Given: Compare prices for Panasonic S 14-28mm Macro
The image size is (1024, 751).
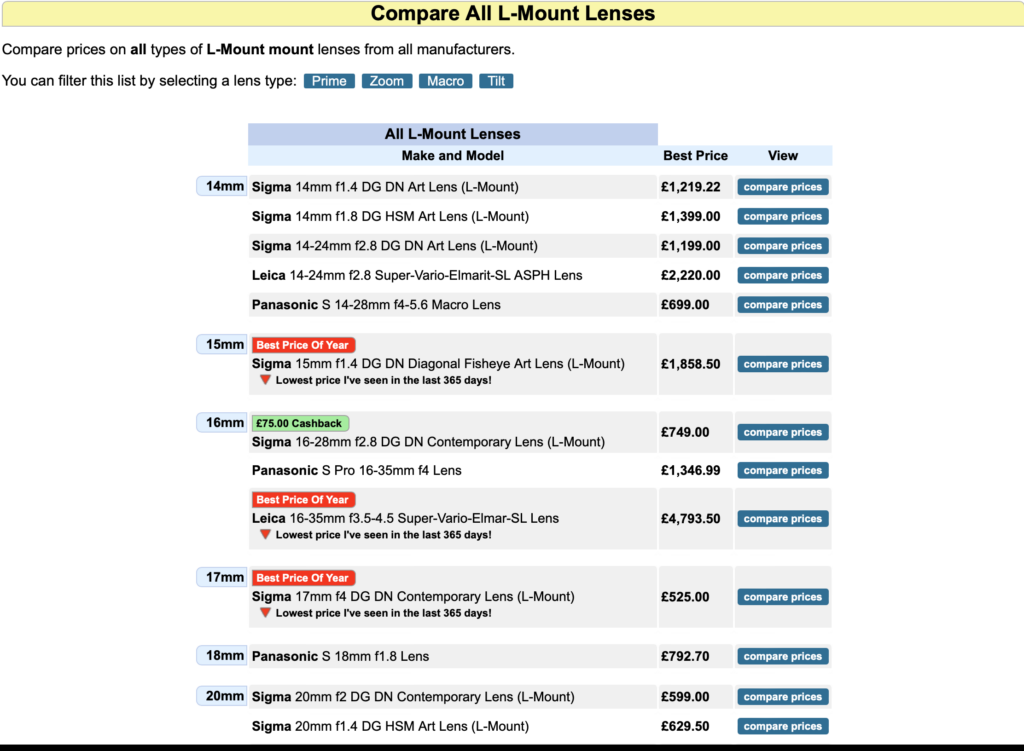Looking at the screenshot, I should tap(783, 304).
